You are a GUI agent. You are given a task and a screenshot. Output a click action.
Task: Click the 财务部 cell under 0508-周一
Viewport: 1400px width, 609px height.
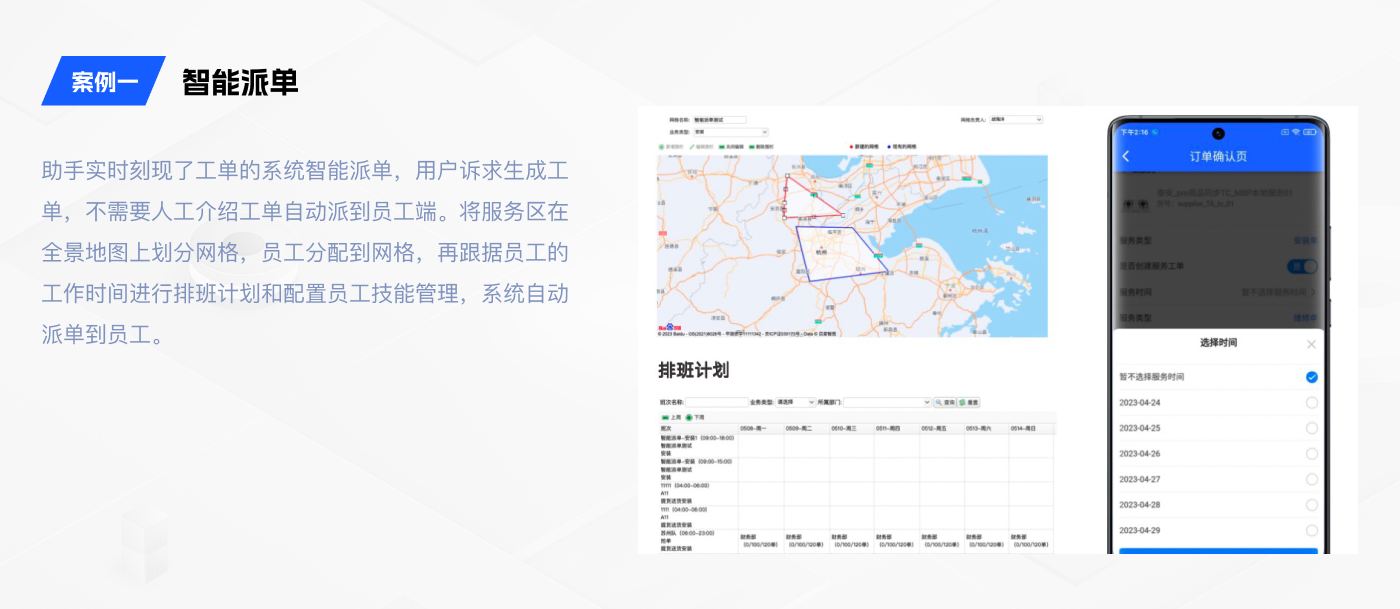(x=761, y=541)
